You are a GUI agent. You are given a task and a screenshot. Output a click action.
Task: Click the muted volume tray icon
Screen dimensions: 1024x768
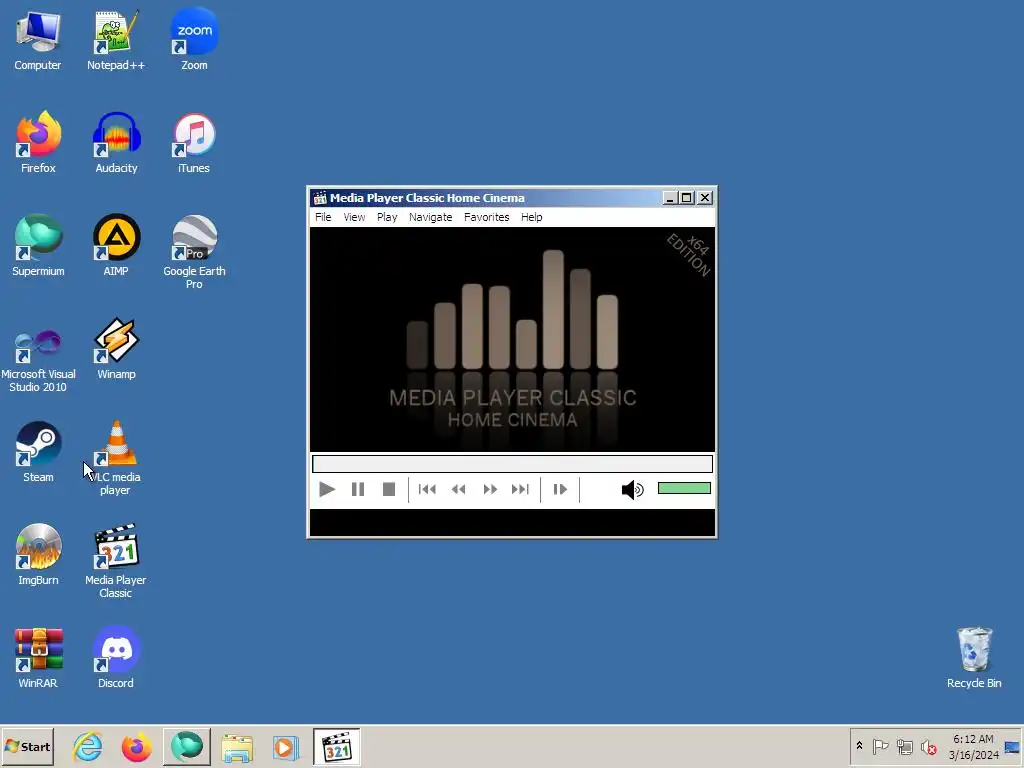tap(928, 746)
